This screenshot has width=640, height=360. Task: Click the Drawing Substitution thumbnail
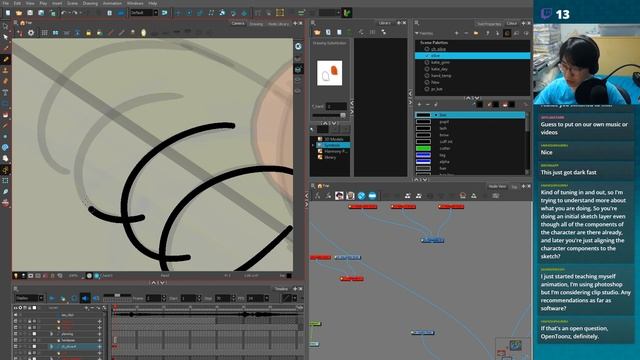click(329, 73)
